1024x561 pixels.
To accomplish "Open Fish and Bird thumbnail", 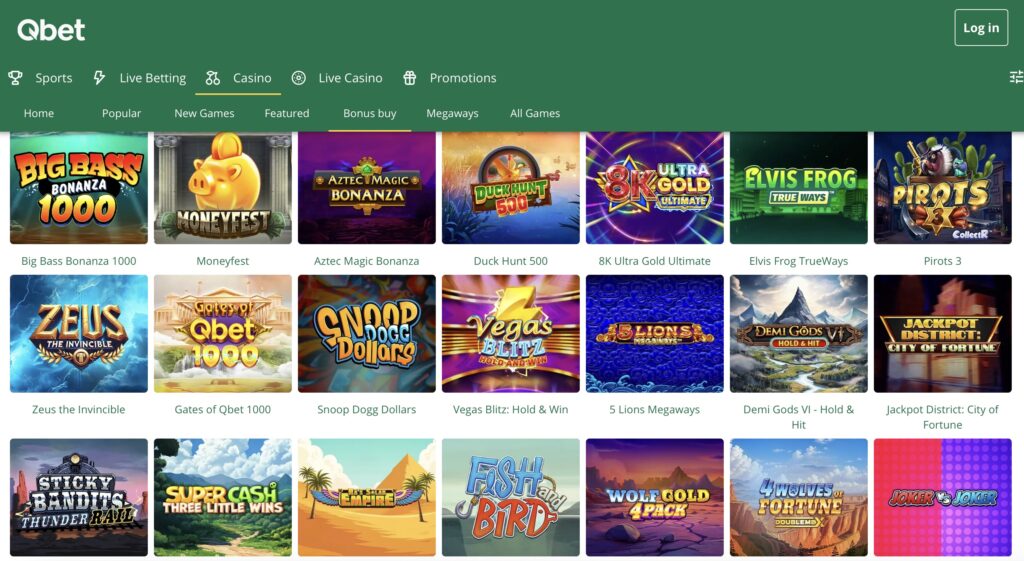I will [511, 498].
